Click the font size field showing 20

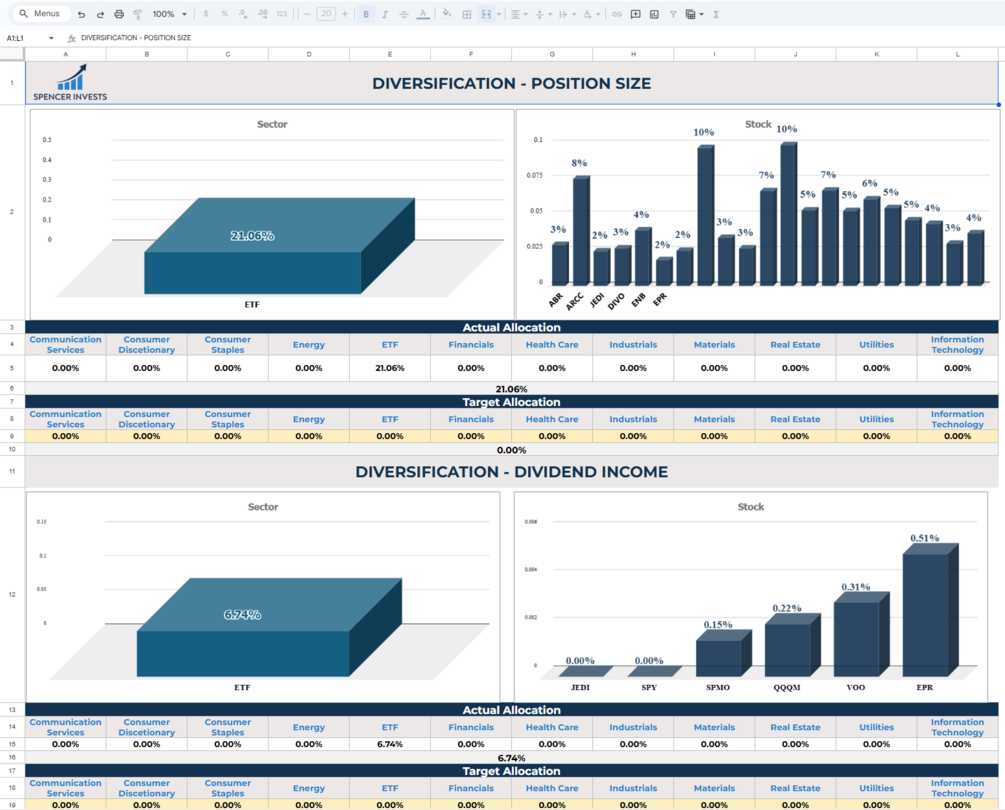326,13
